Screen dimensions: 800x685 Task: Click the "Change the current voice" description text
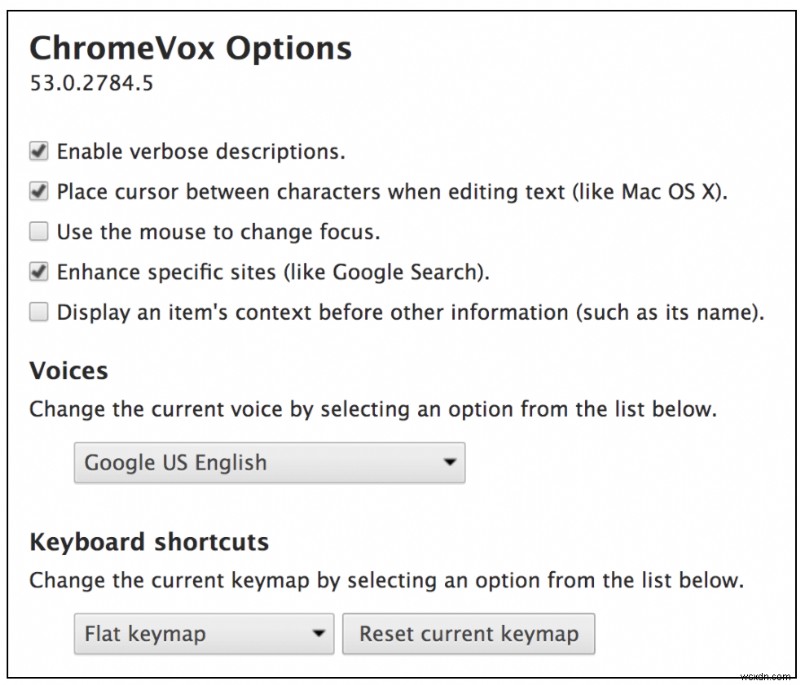(372, 409)
